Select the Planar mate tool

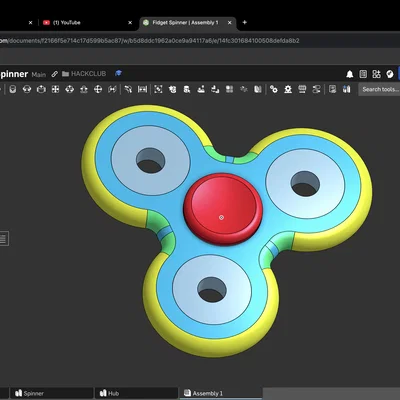[x=55, y=89]
